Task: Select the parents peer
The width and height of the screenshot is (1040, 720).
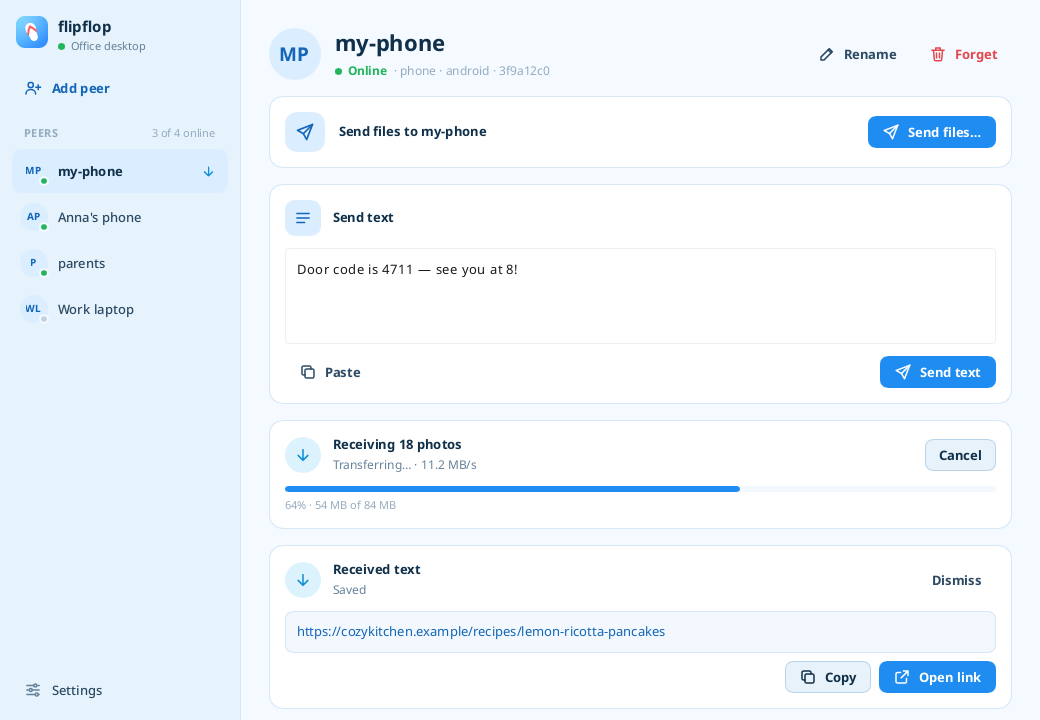Action: 120,263
